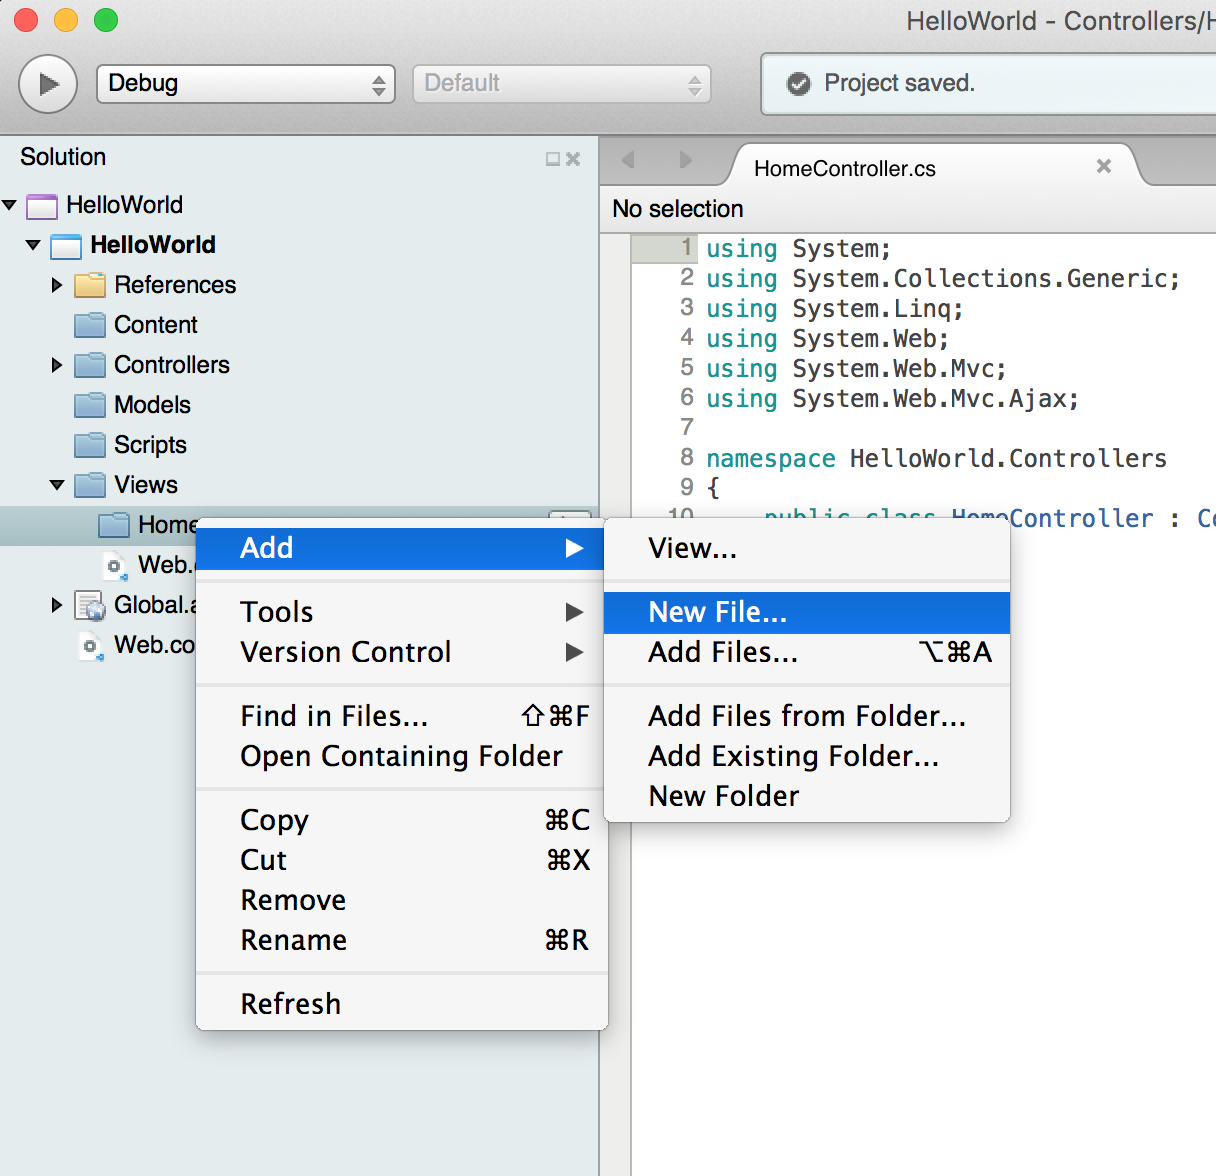This screenshot has width=1216, height=1176.
Task: Navigate forward with the right arrow
Action: click(x=685, y=160)
